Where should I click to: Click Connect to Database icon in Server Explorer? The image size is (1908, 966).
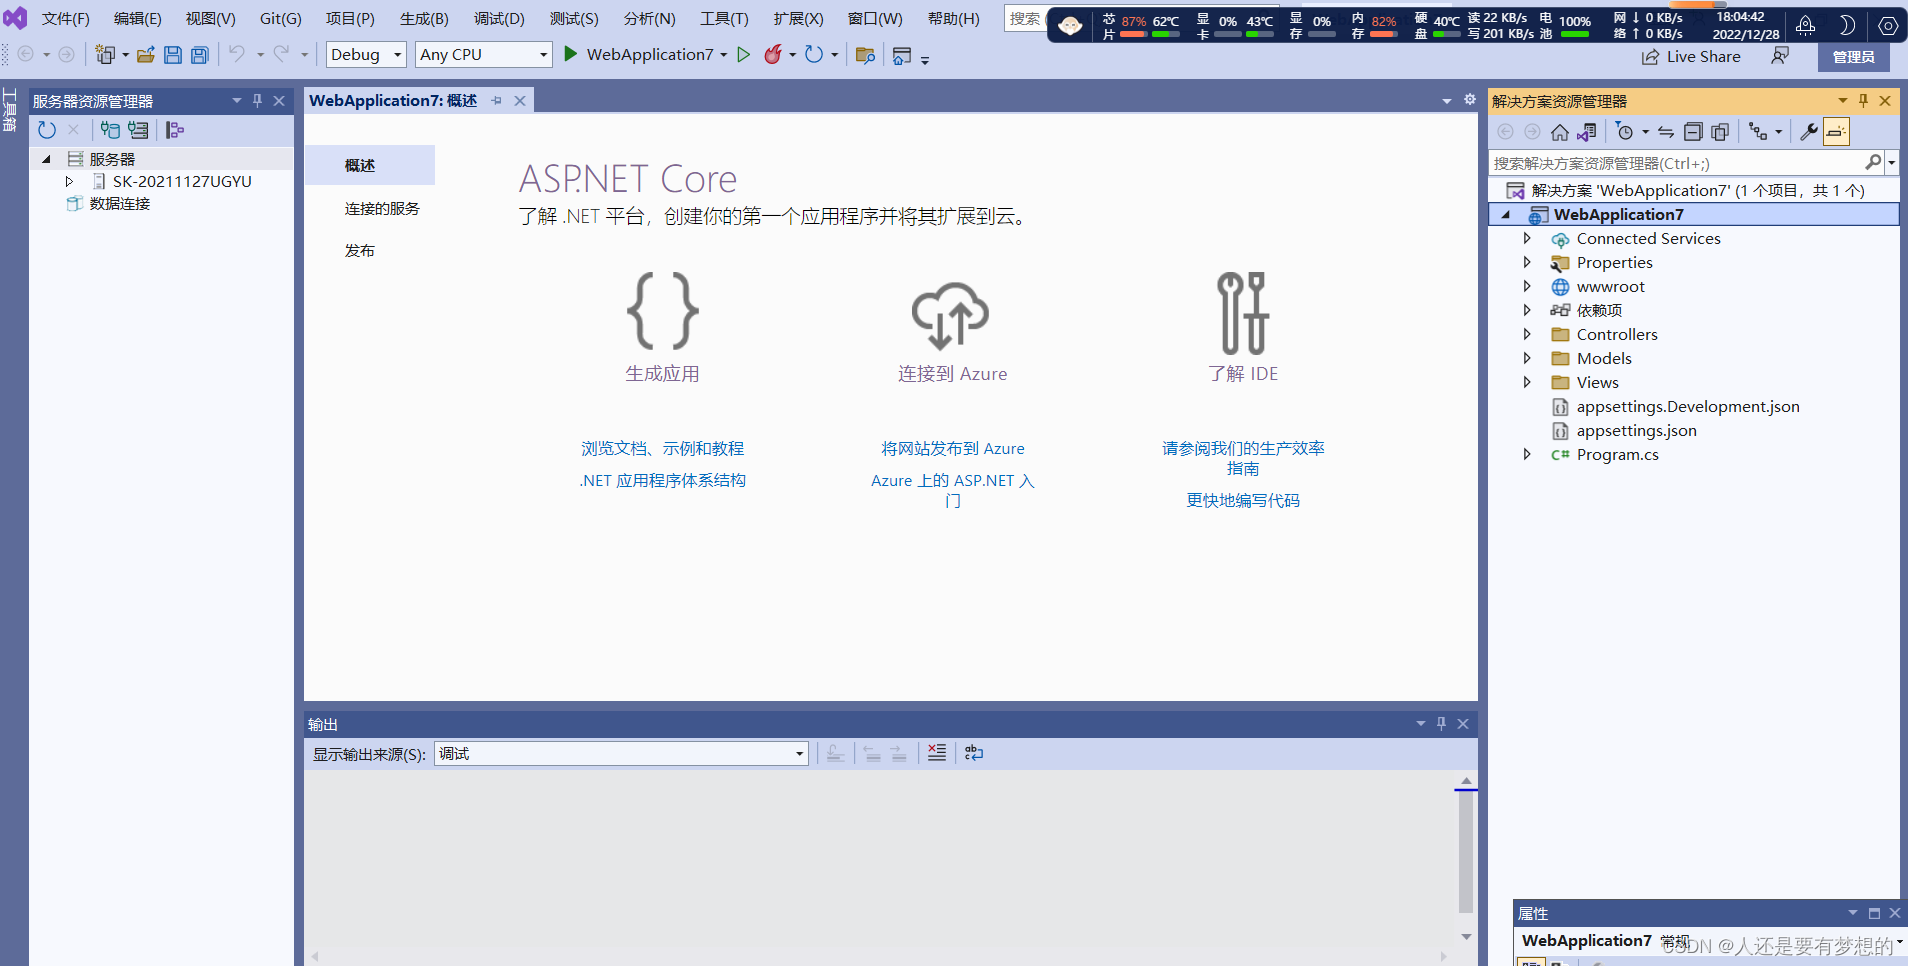110,130
